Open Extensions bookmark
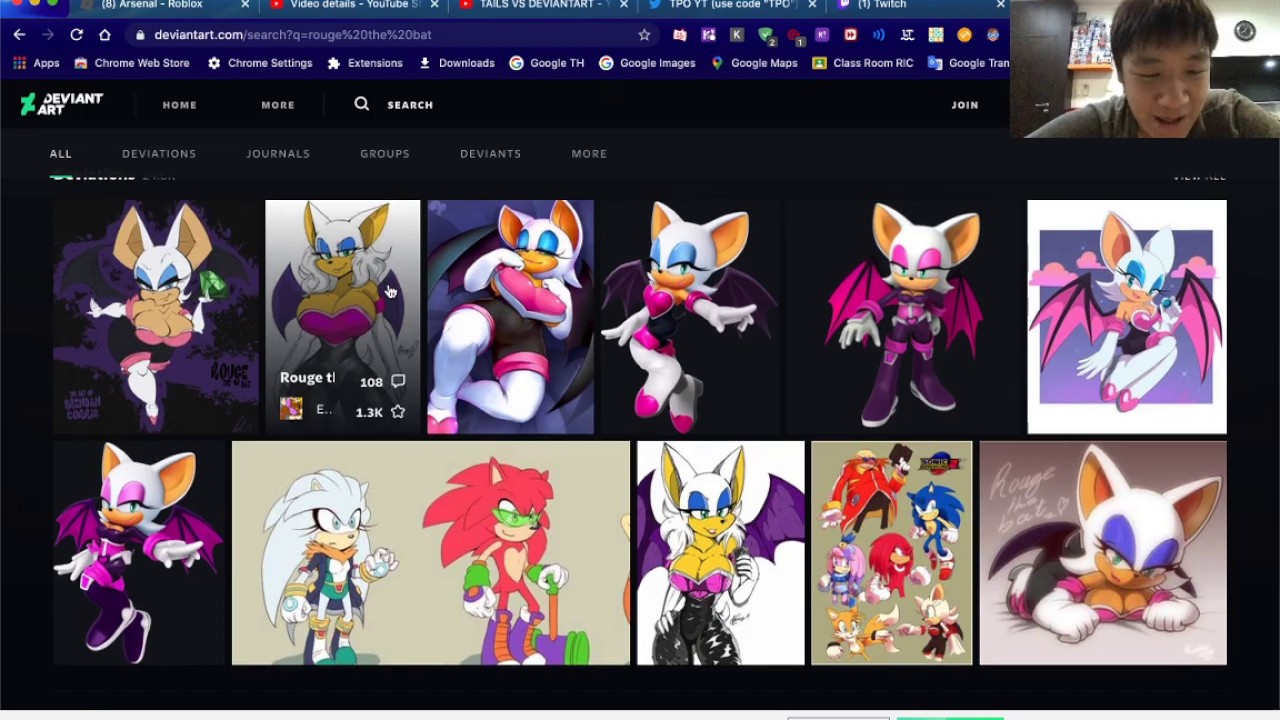The image size is (1280, 720). coord(365,63)
